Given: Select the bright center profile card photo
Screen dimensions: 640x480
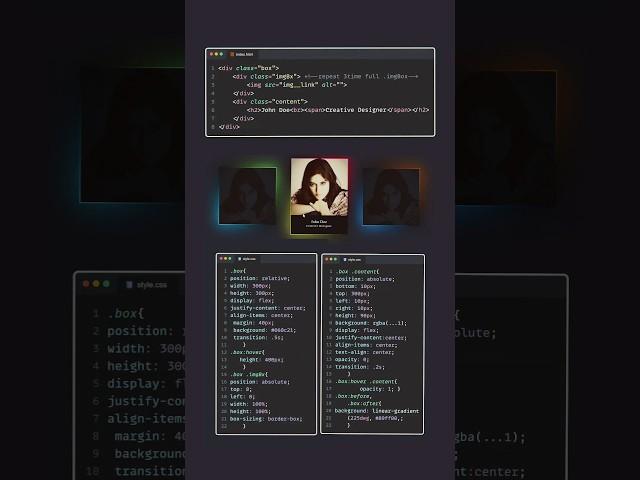Looking at the screenshot, I should (319, 187).
